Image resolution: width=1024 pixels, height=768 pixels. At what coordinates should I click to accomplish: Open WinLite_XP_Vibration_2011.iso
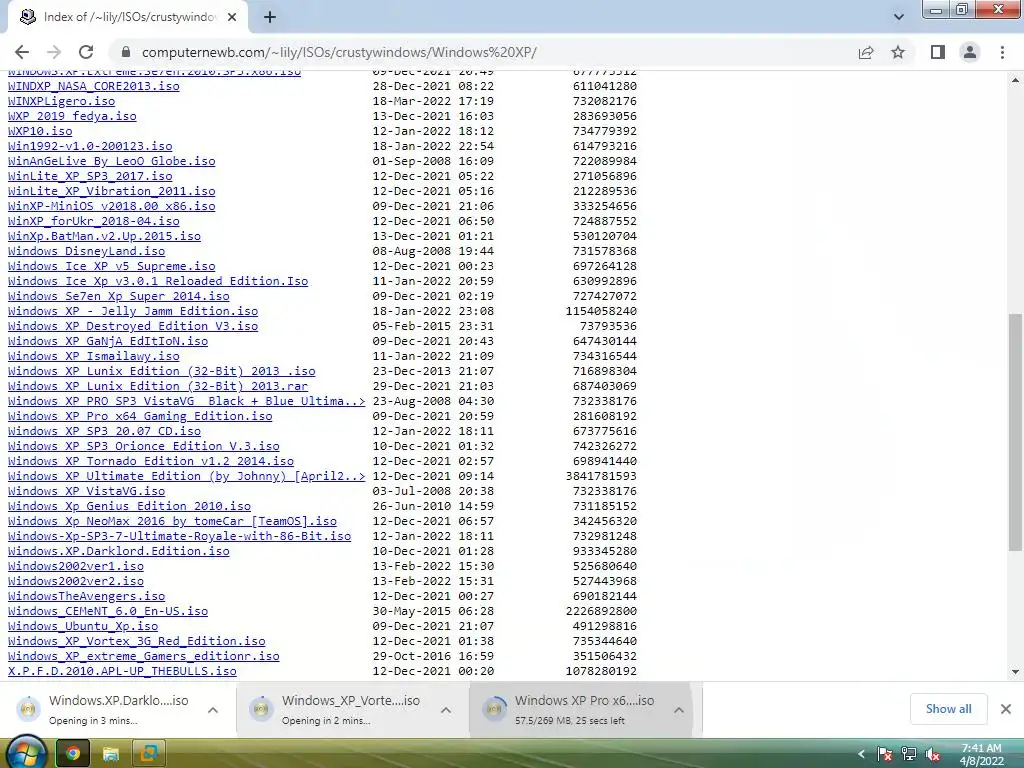(x=112, y=191)
